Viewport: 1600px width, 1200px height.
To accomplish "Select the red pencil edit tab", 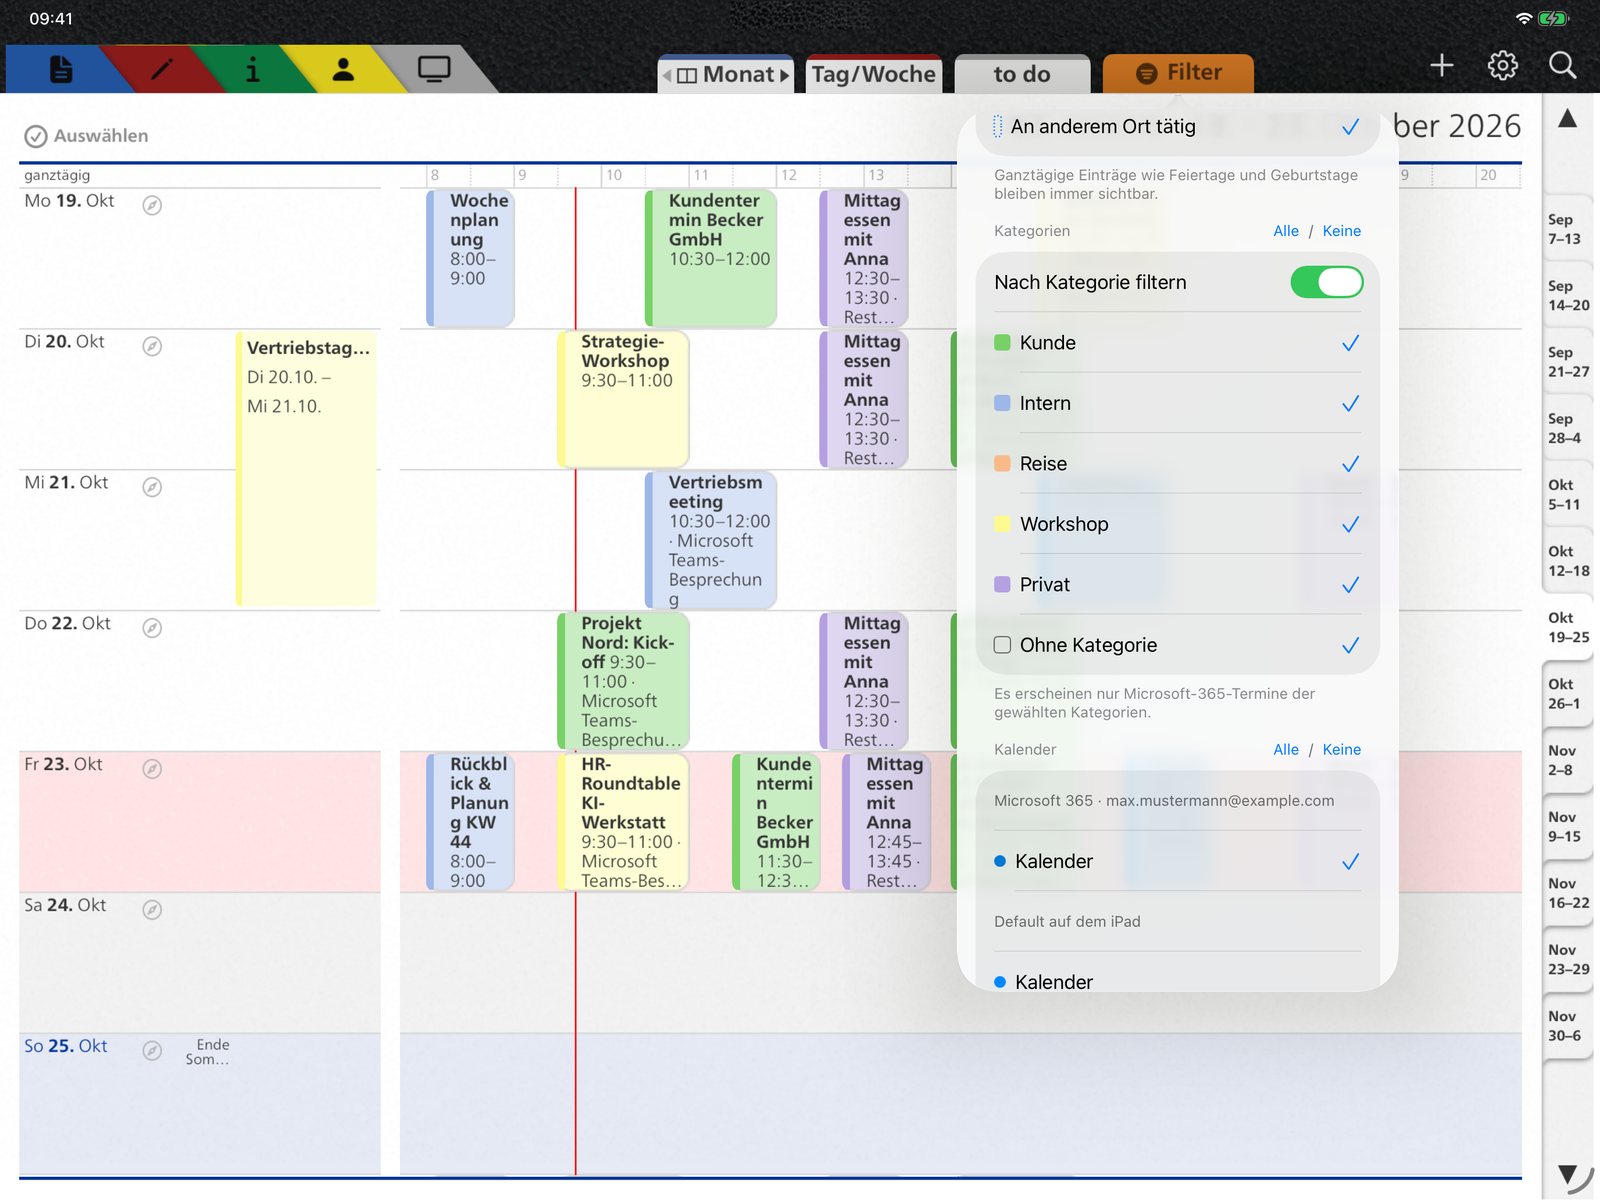I will click(160, 69).
